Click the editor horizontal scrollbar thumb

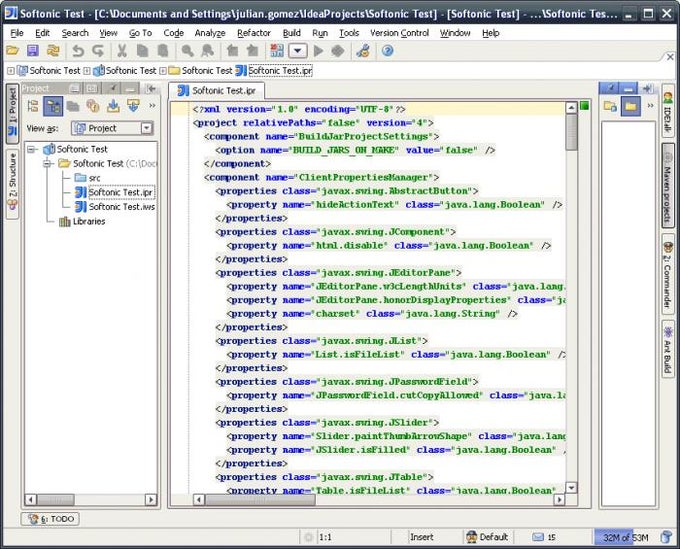260,500
